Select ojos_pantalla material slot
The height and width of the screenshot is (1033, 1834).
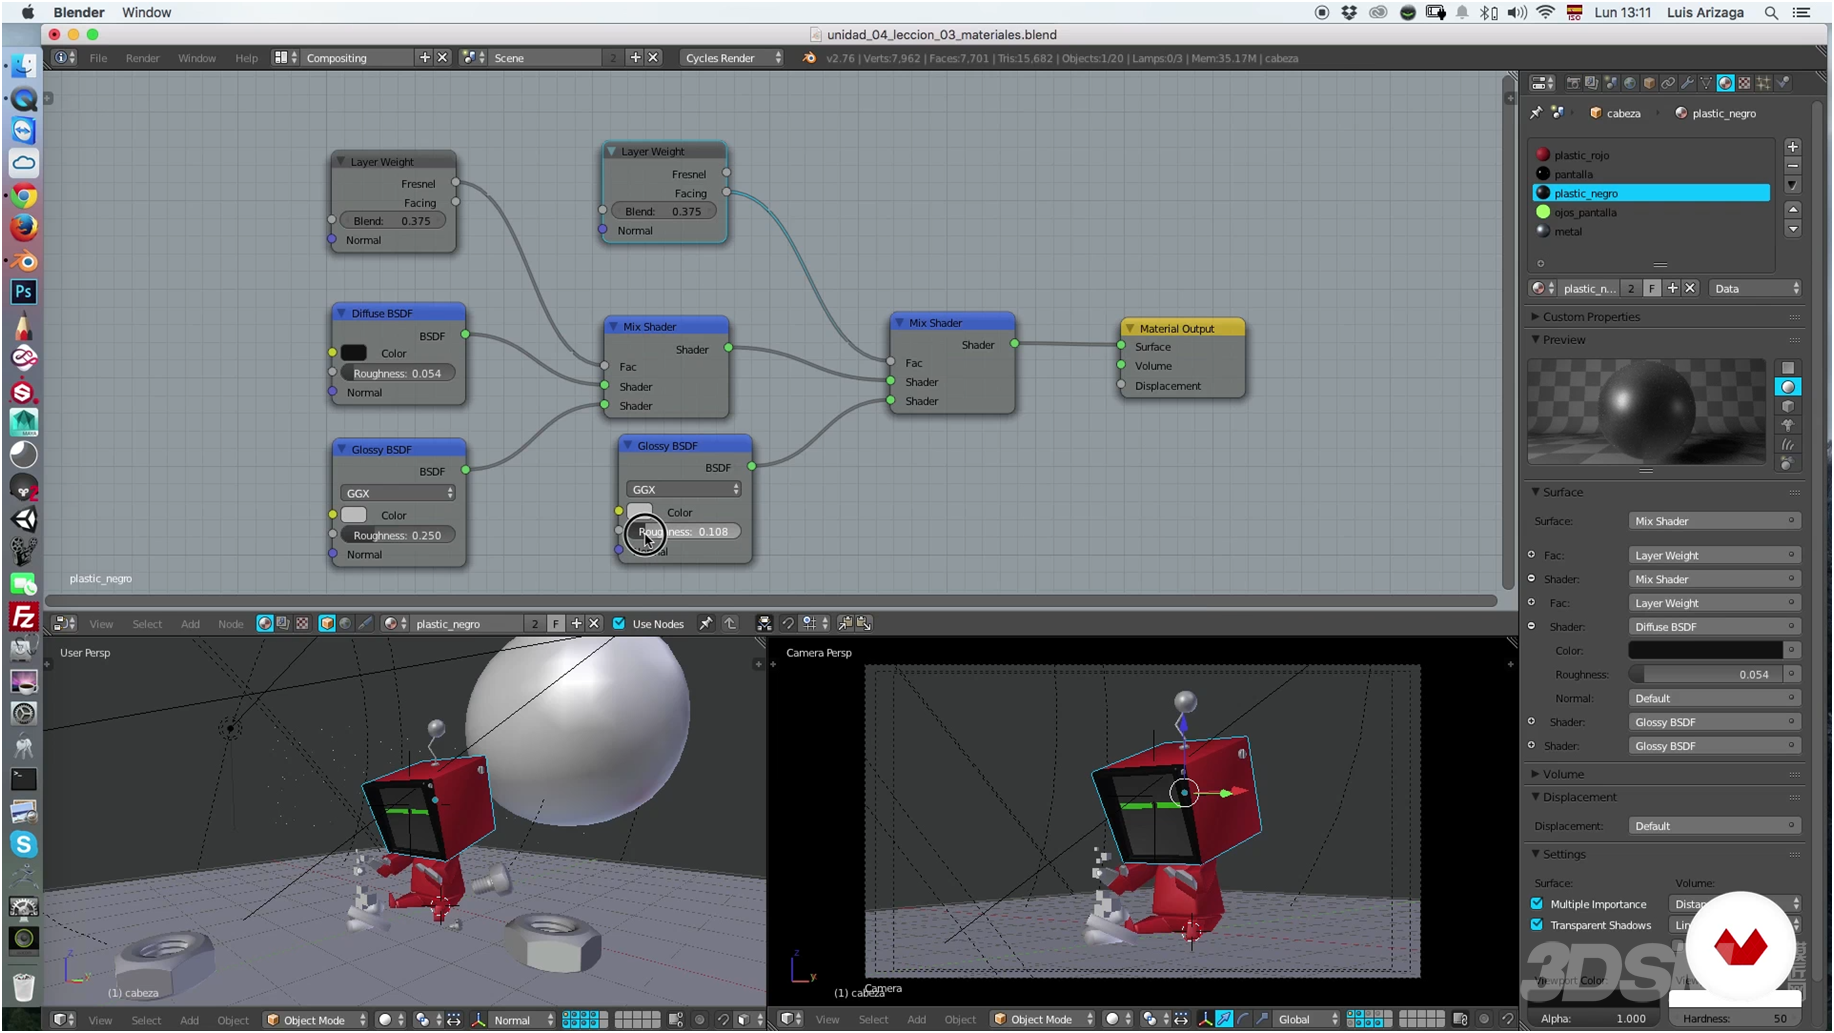(1651, 212)
